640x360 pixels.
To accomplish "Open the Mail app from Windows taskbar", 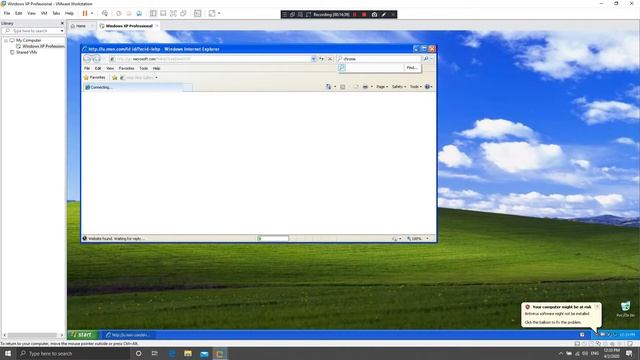I will (204, 353).
